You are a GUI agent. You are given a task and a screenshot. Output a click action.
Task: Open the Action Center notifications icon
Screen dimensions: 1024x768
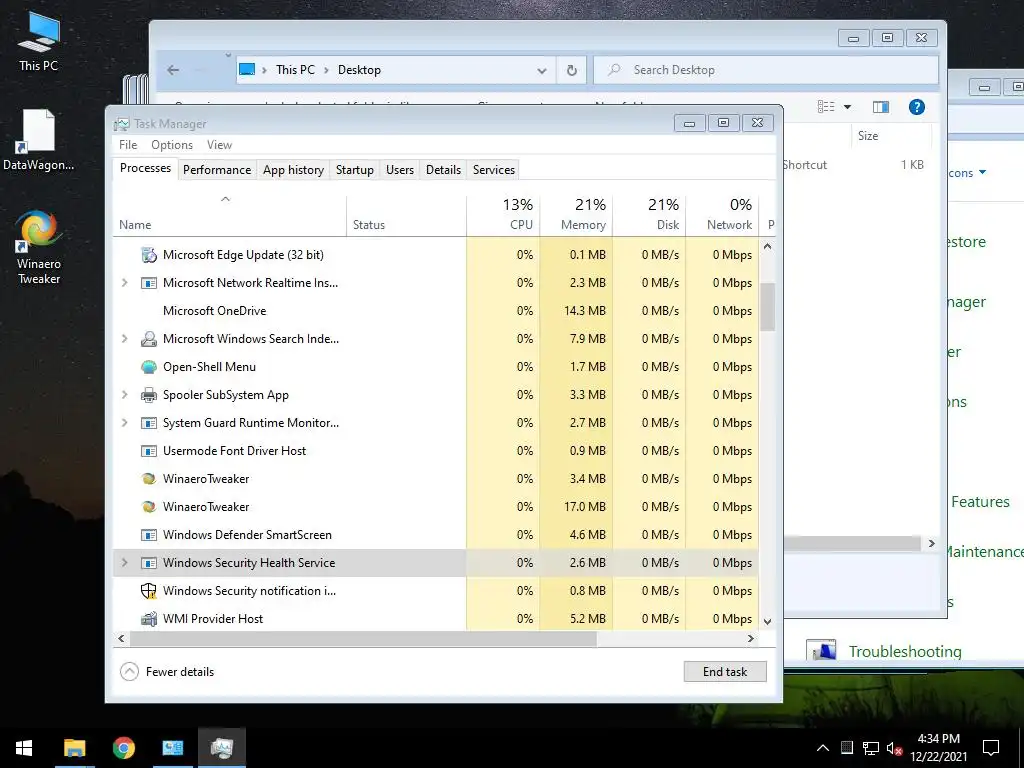click(991, 748)
